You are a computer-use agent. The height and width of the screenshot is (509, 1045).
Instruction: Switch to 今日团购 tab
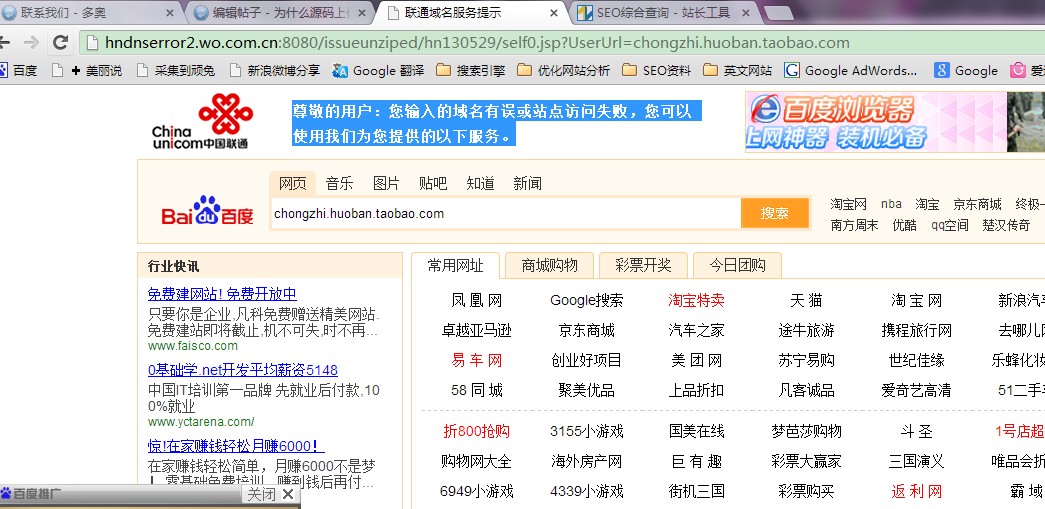[x=737, y=265]
